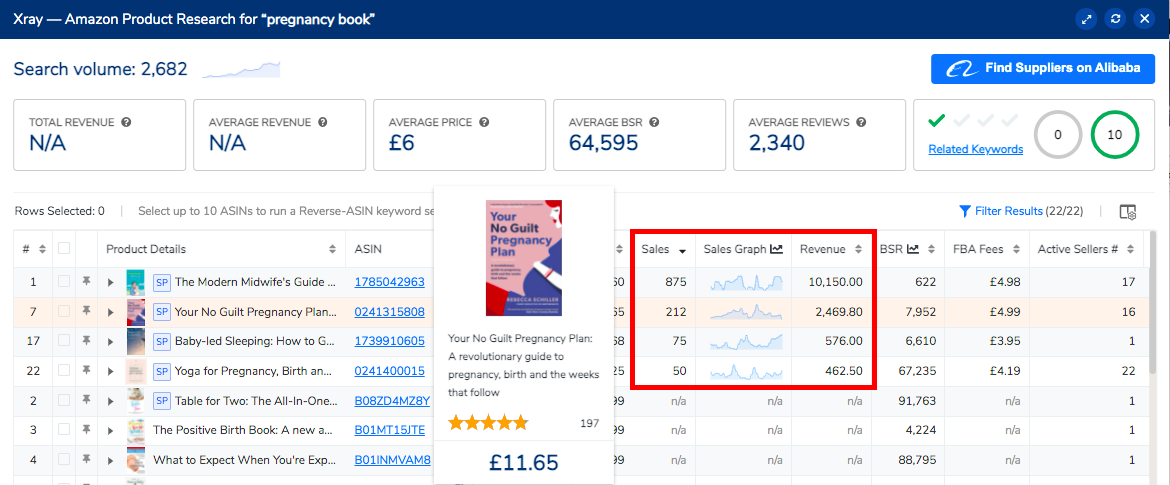Image resolution: width=1170 pixels, height=485 pixels.
Task: Refresh the Xray results
Action: 1115,19
